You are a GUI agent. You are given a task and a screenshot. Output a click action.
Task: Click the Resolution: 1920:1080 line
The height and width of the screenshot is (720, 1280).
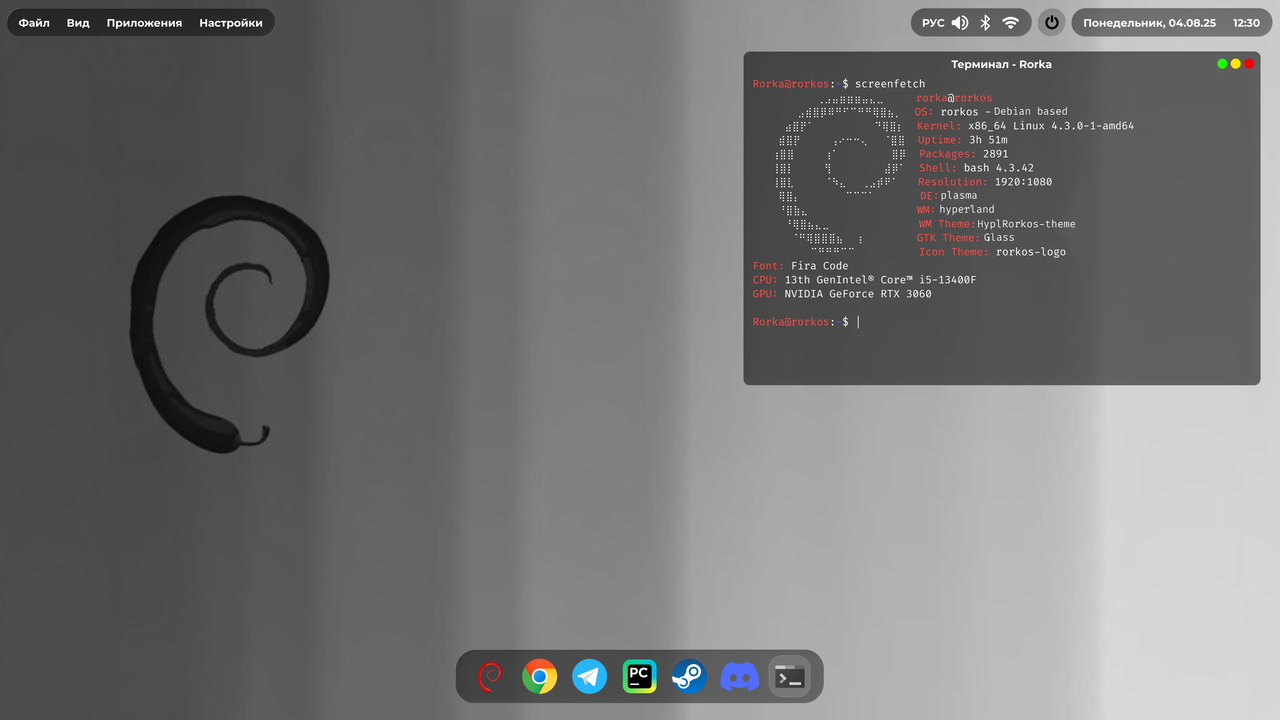[x=985, y=182]
